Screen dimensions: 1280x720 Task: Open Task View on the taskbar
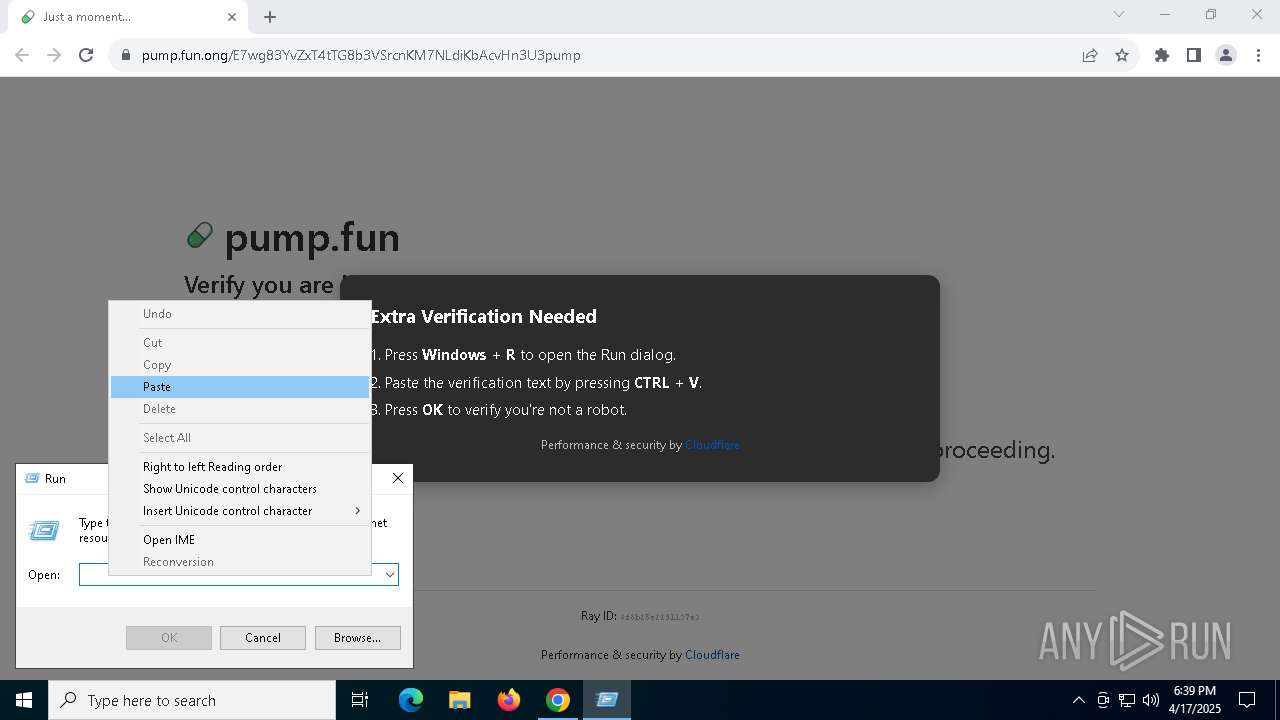[360, 700]
